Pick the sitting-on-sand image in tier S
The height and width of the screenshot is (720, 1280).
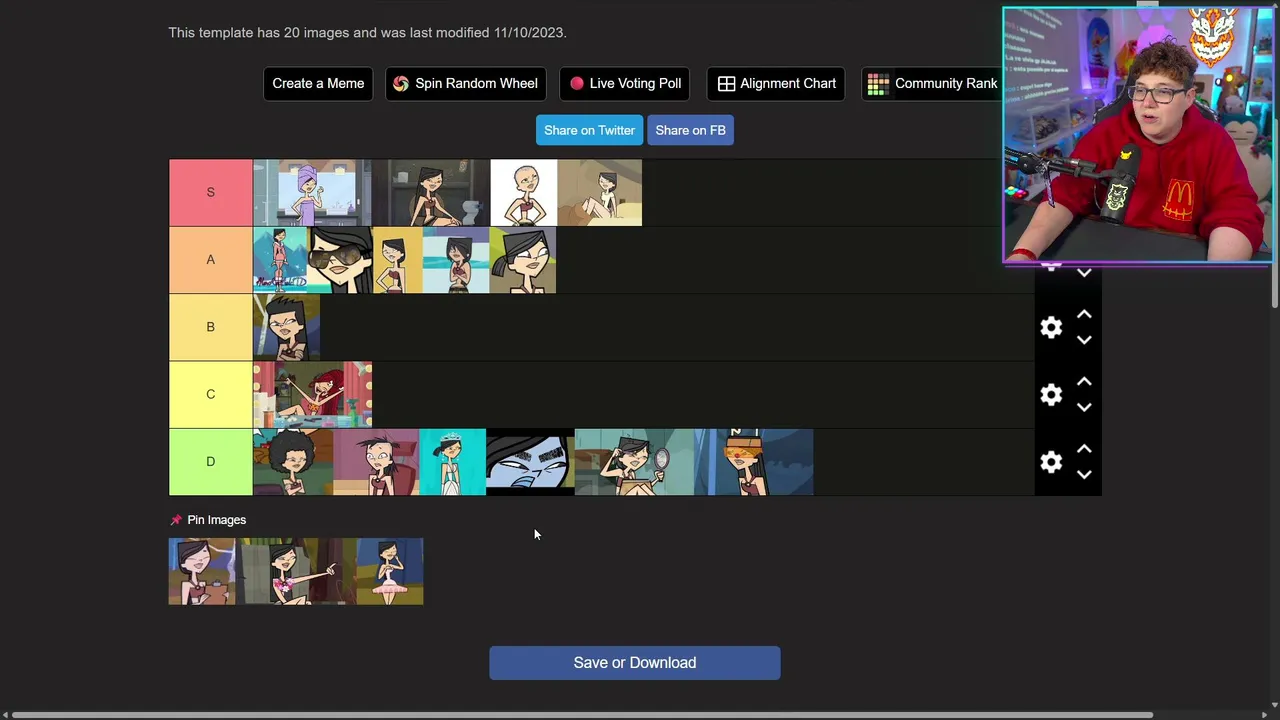pyautogui.click(x=600, y=192)
